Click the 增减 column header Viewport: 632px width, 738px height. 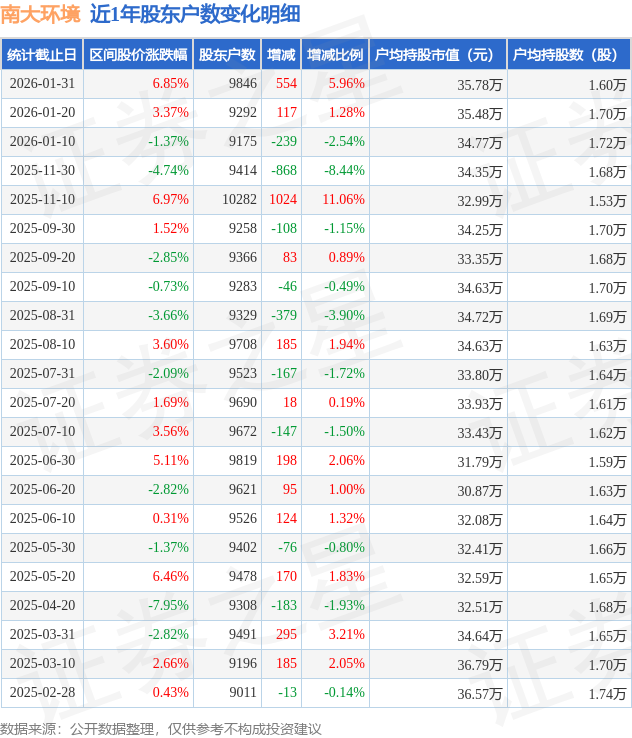tap(281, 55)
